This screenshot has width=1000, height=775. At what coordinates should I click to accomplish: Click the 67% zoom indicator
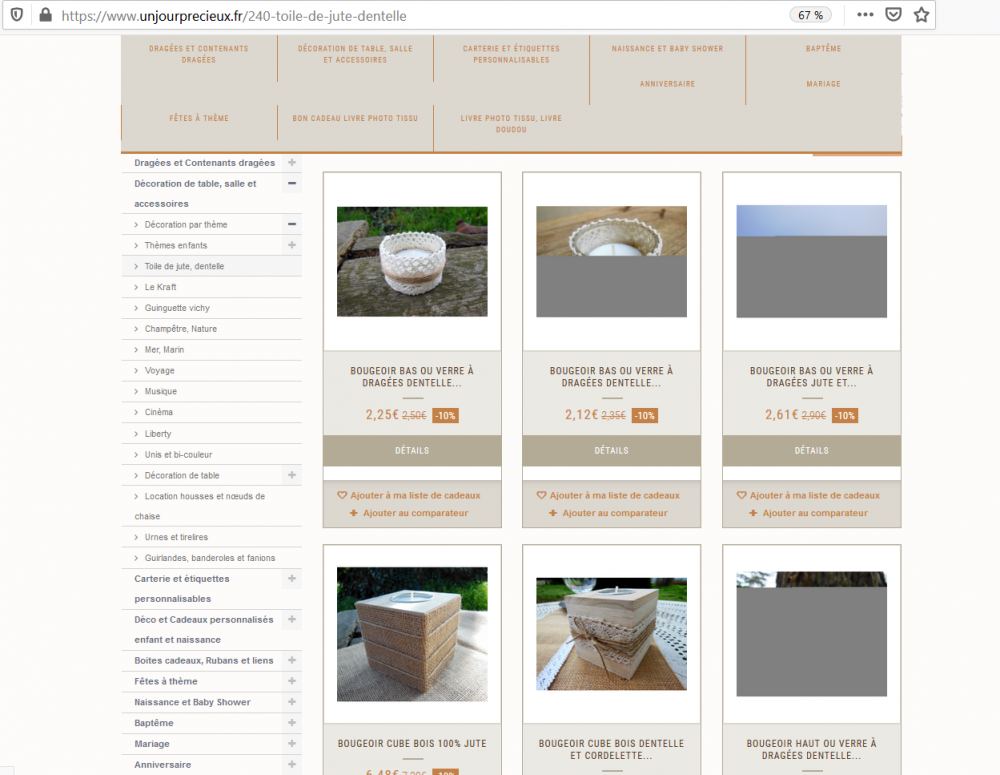pos(810,15)
